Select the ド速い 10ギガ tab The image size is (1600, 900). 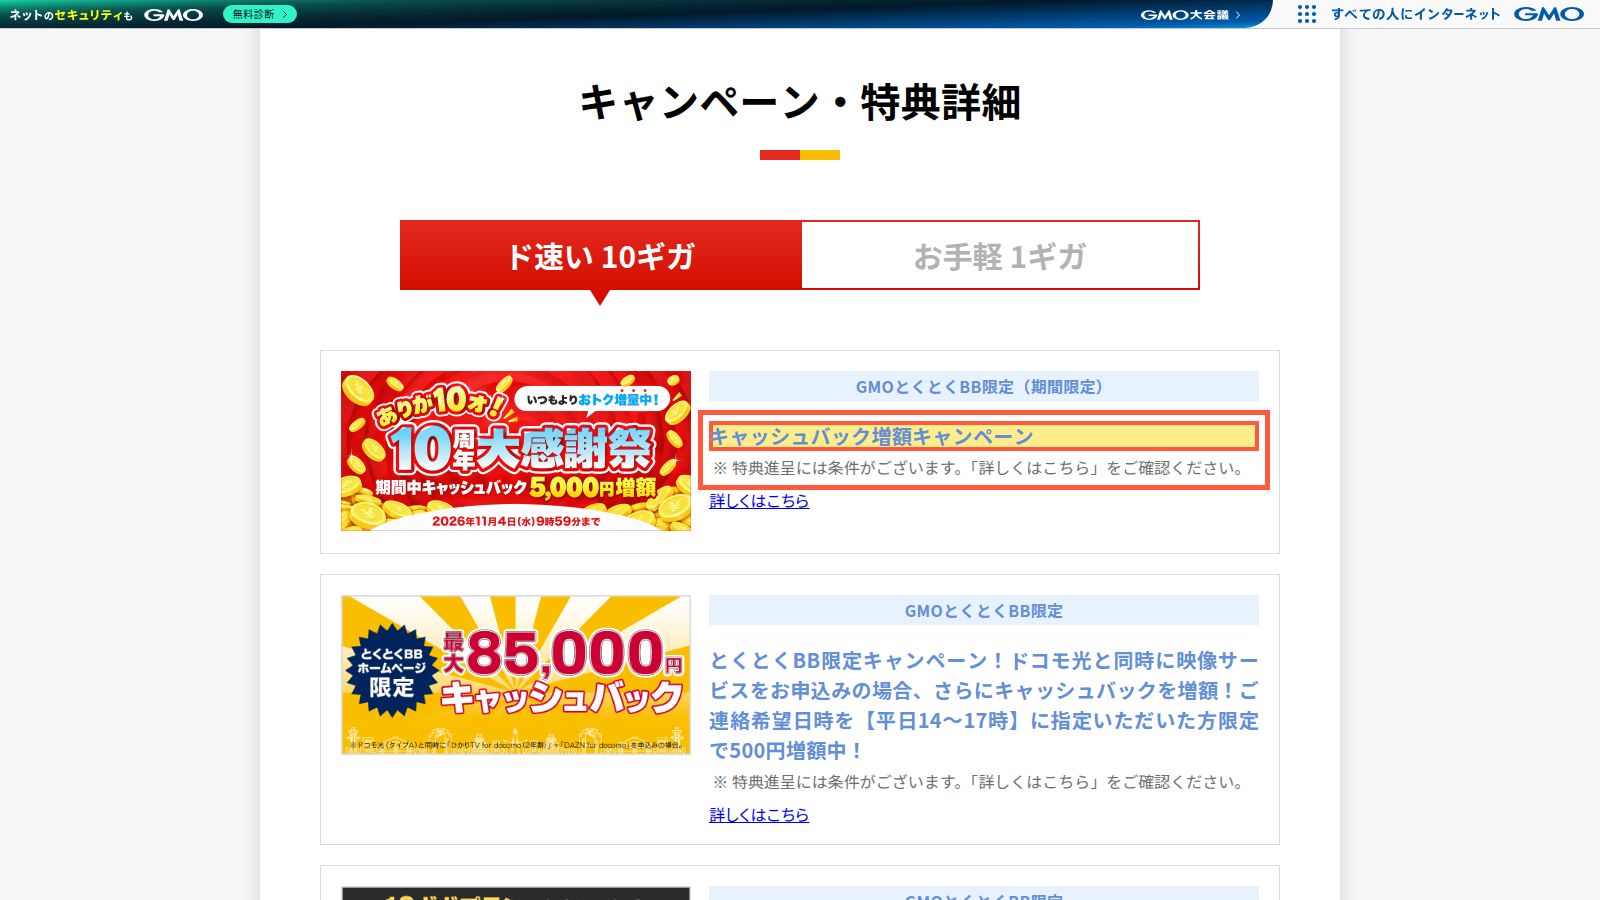coord(600,256)
